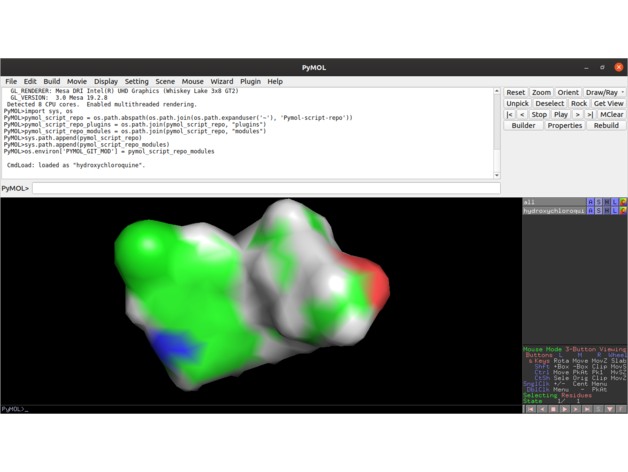The width and height of the screenshot is (628, 472).
Task: Open the Display menu
Action: click(x=106, y=81)
